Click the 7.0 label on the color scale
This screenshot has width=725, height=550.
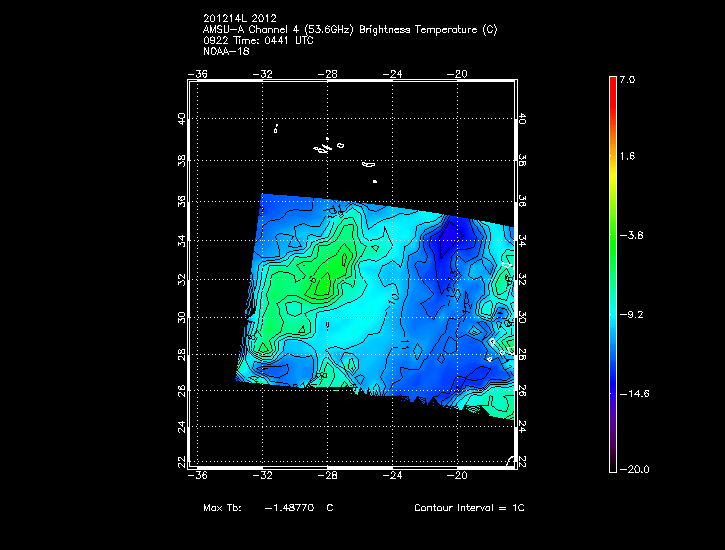click(626, 79)
